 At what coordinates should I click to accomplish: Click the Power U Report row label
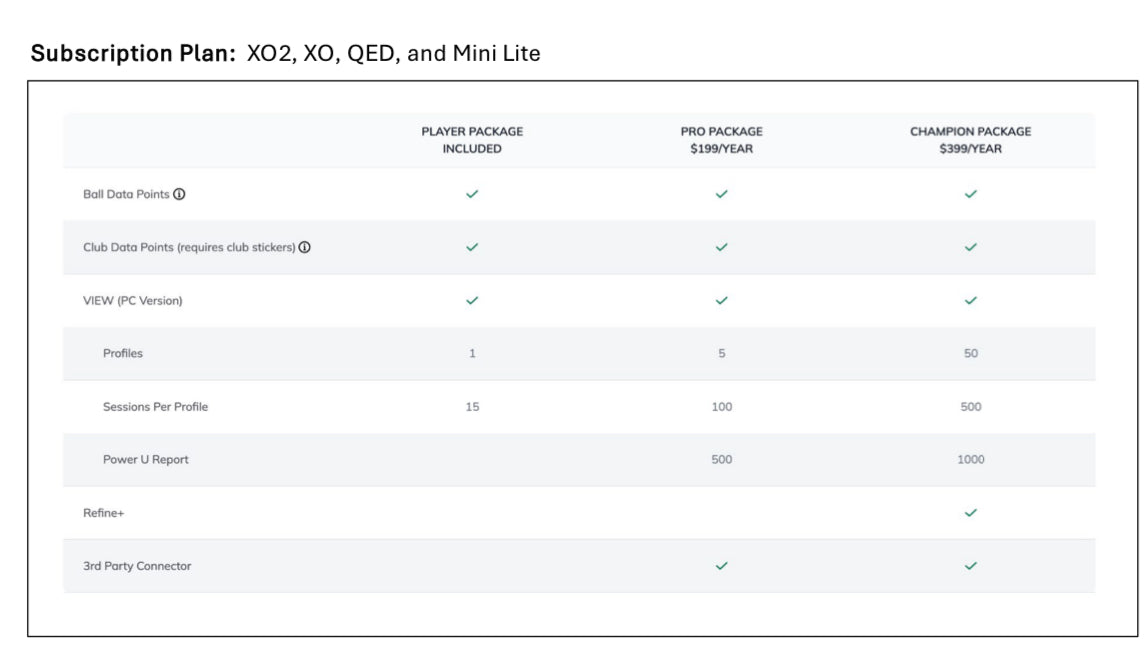pyautogui.click(x=145, y=460)
